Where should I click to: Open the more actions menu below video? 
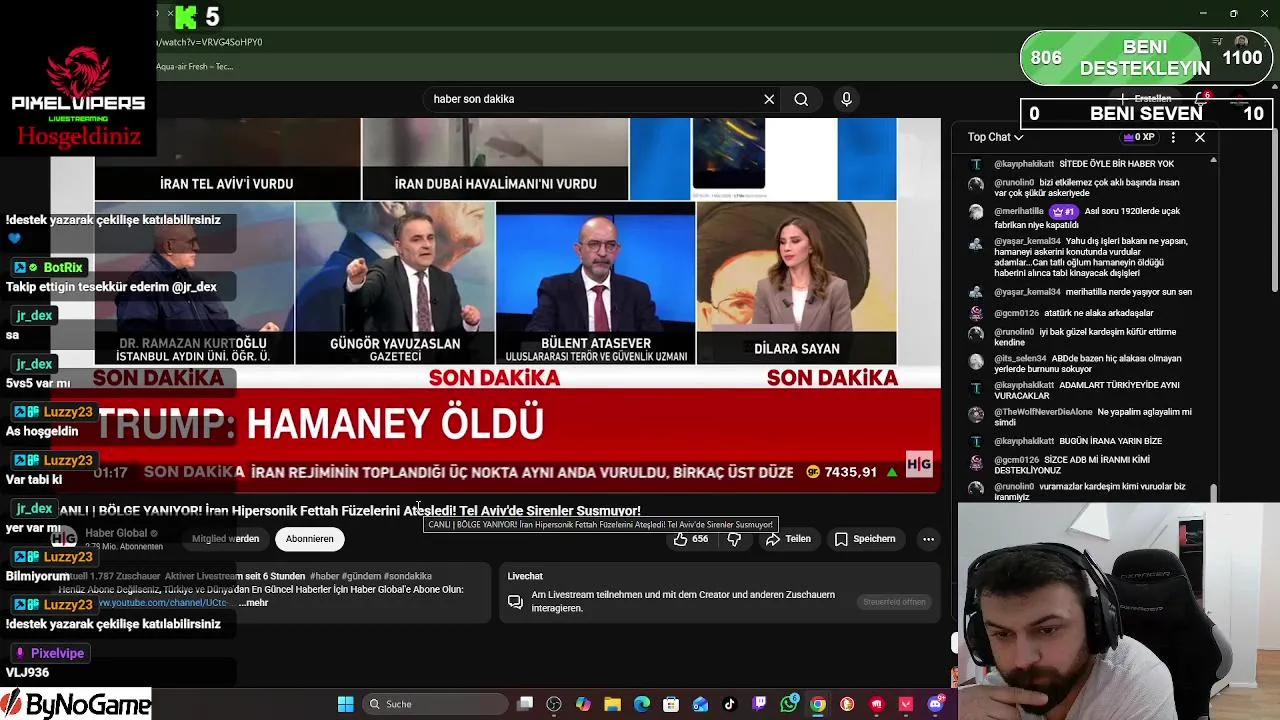[x=928, y=539]
